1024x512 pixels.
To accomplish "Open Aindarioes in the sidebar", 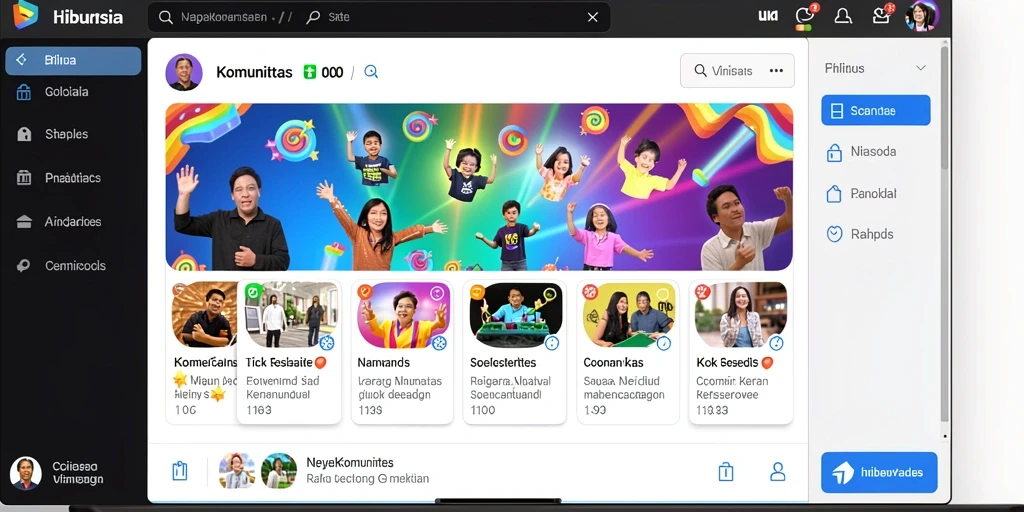I will [x=73, y=221].
